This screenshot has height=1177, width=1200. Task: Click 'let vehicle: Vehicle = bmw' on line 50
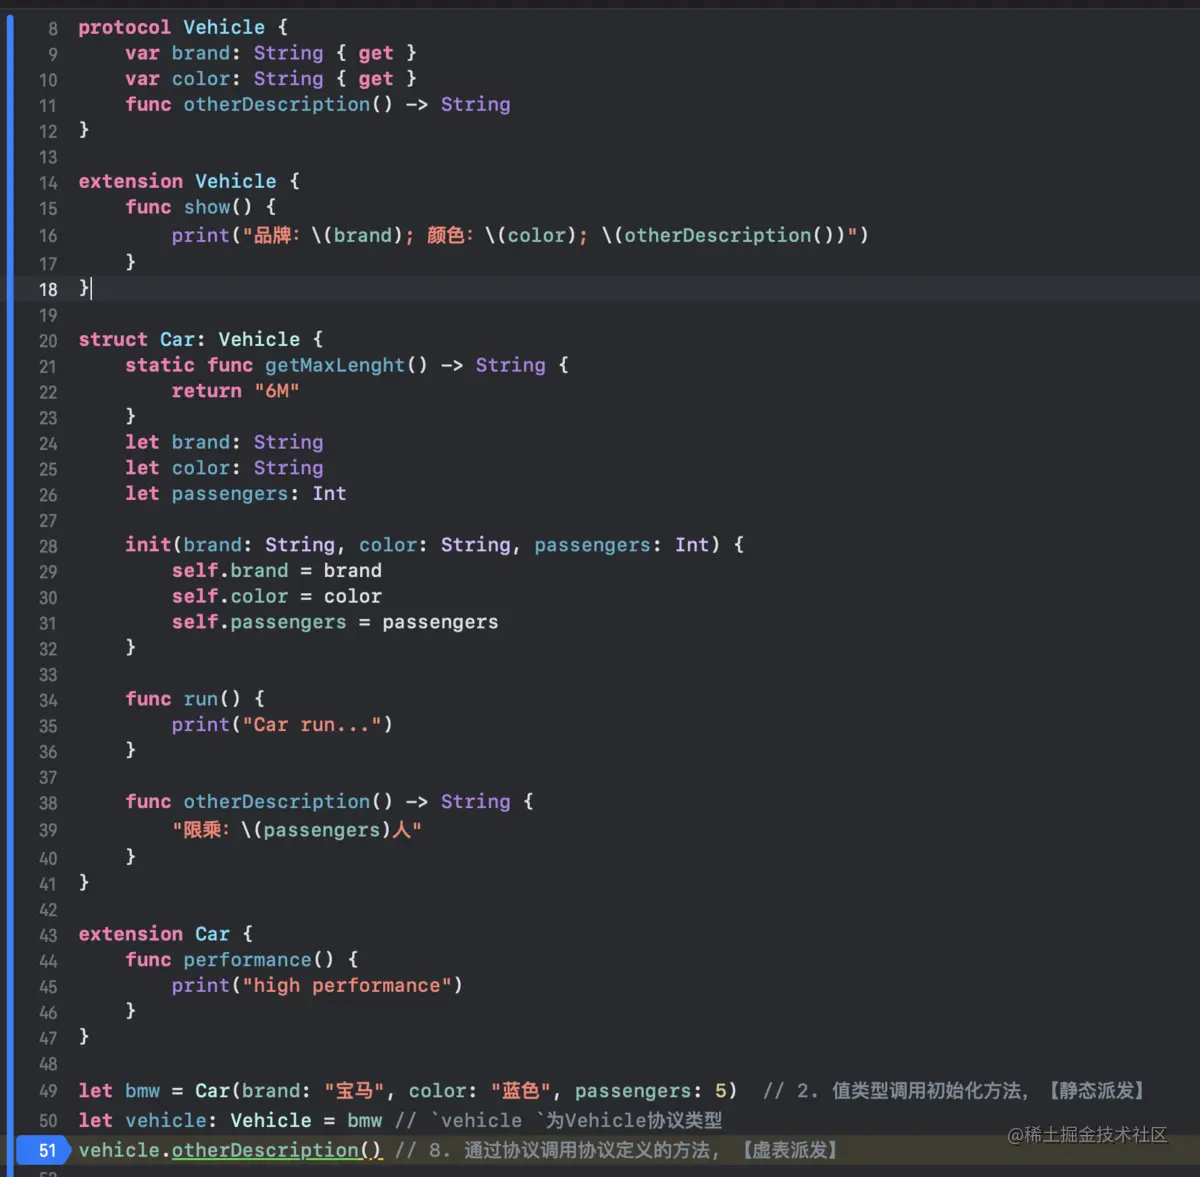[x=230, y=1121]
